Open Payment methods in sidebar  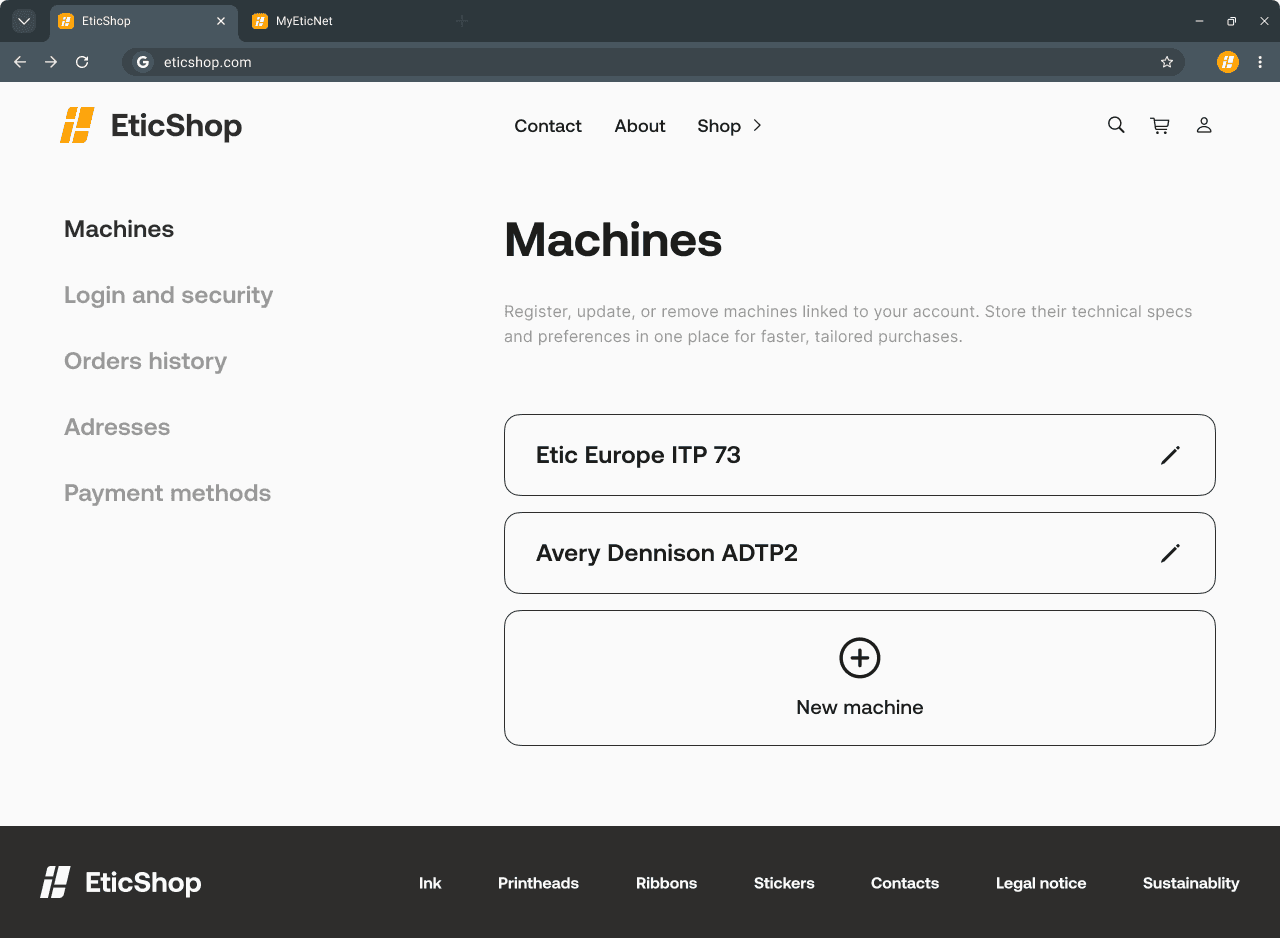[x=167, y=493]
